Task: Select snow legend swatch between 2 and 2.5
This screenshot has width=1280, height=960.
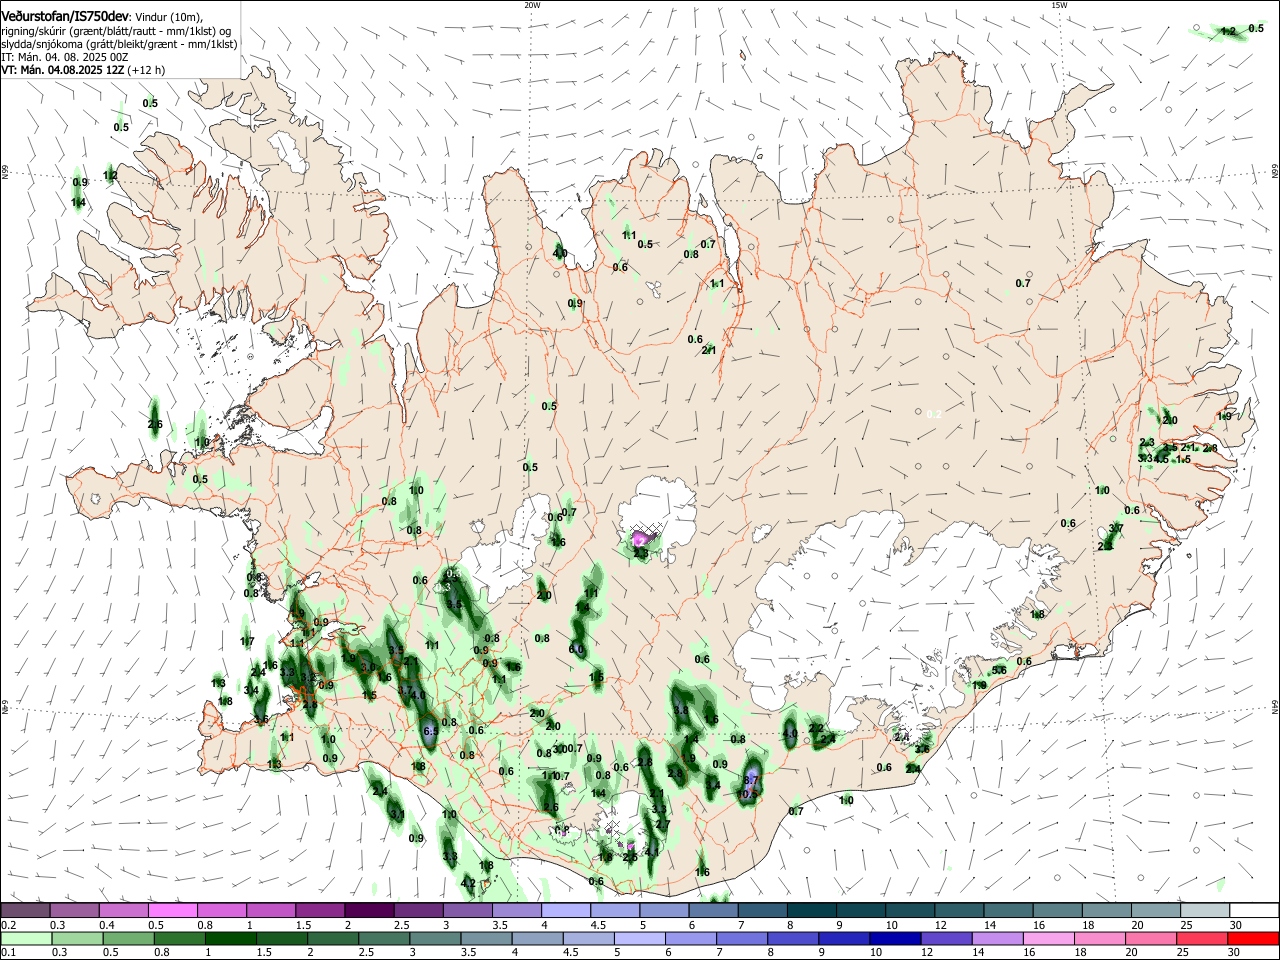Action: click(x=370, y=910)
